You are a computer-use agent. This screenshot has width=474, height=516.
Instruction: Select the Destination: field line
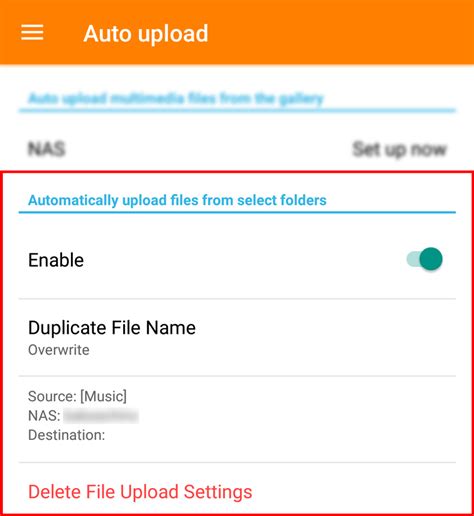coord(67,435)
